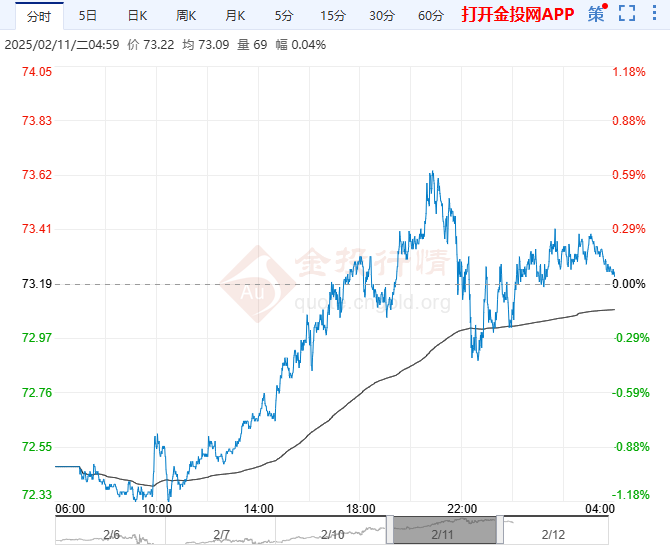This screenshot has width=670, height=546.
Task: Open the 月K chart tab
Action: click(x=235, y=15)
